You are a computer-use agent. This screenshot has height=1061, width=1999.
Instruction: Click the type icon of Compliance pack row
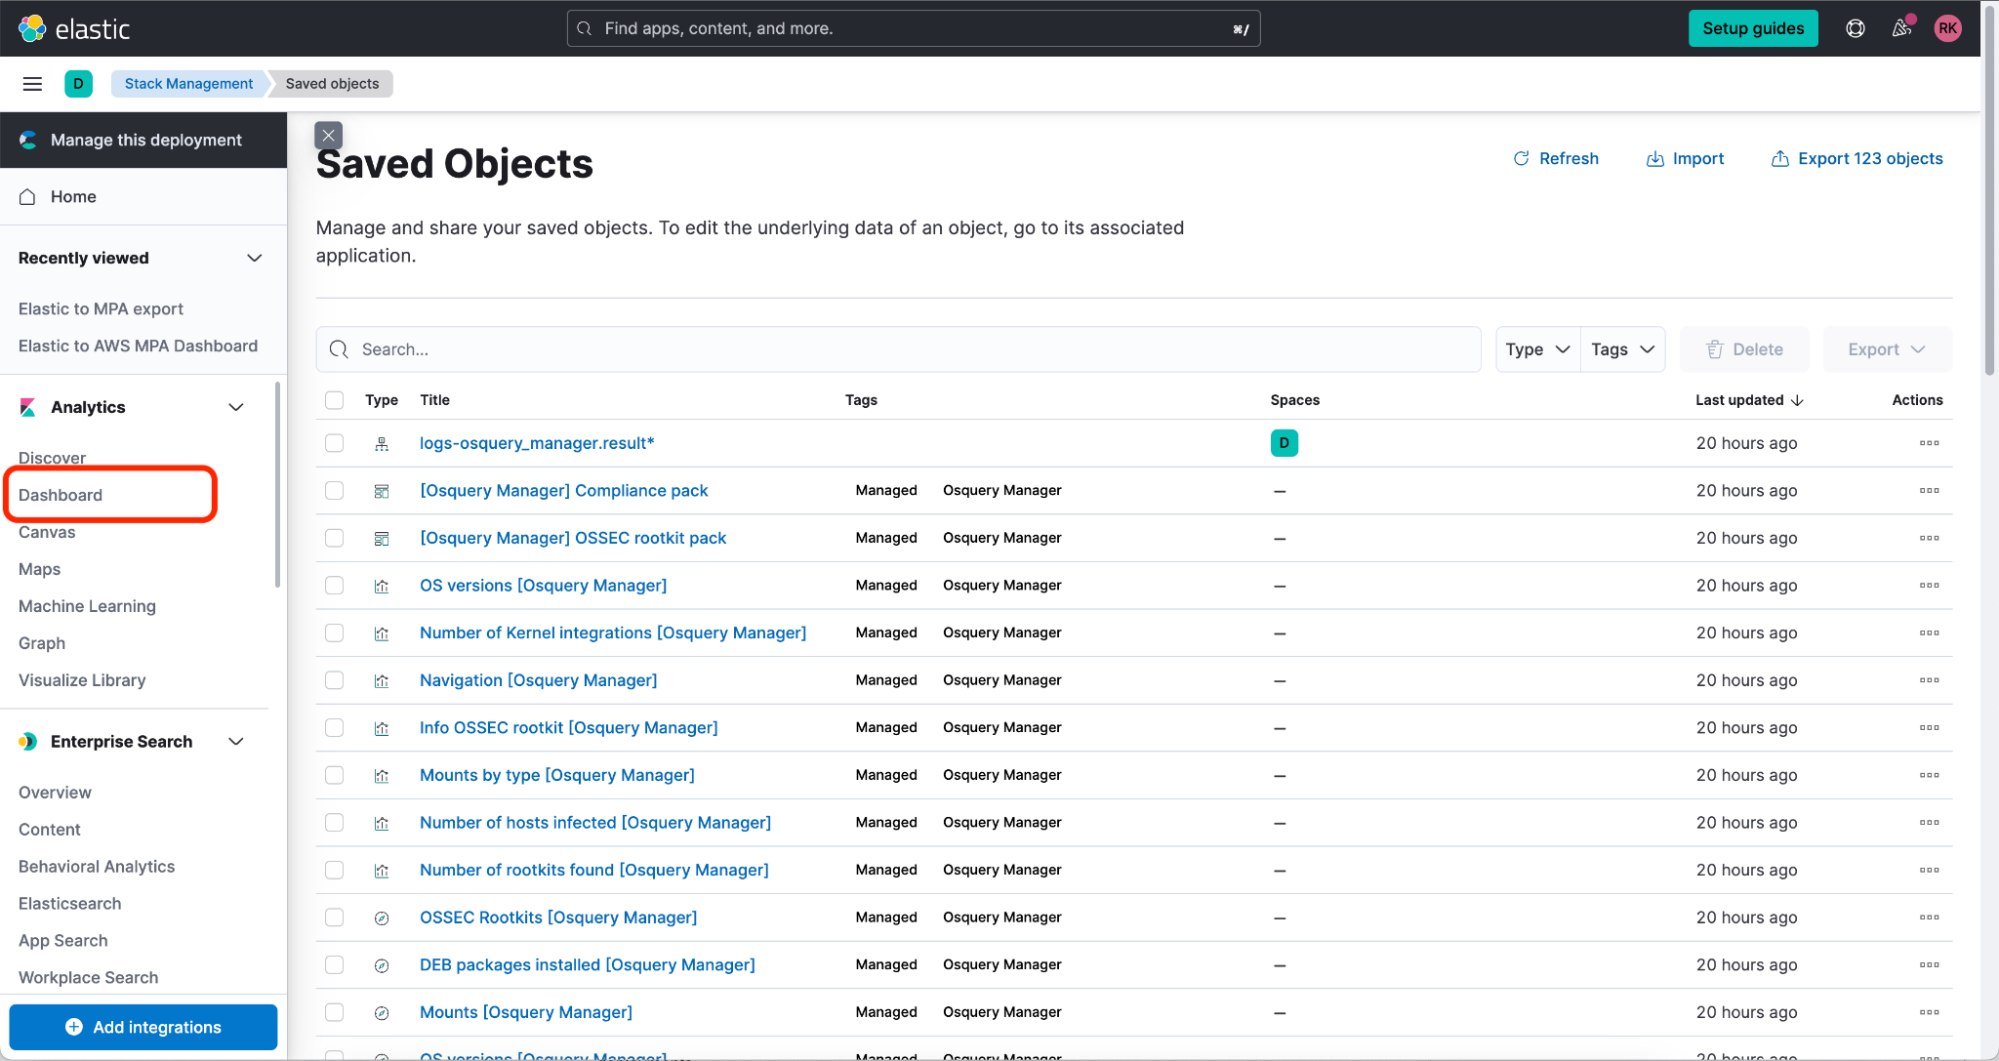[381, 491]
